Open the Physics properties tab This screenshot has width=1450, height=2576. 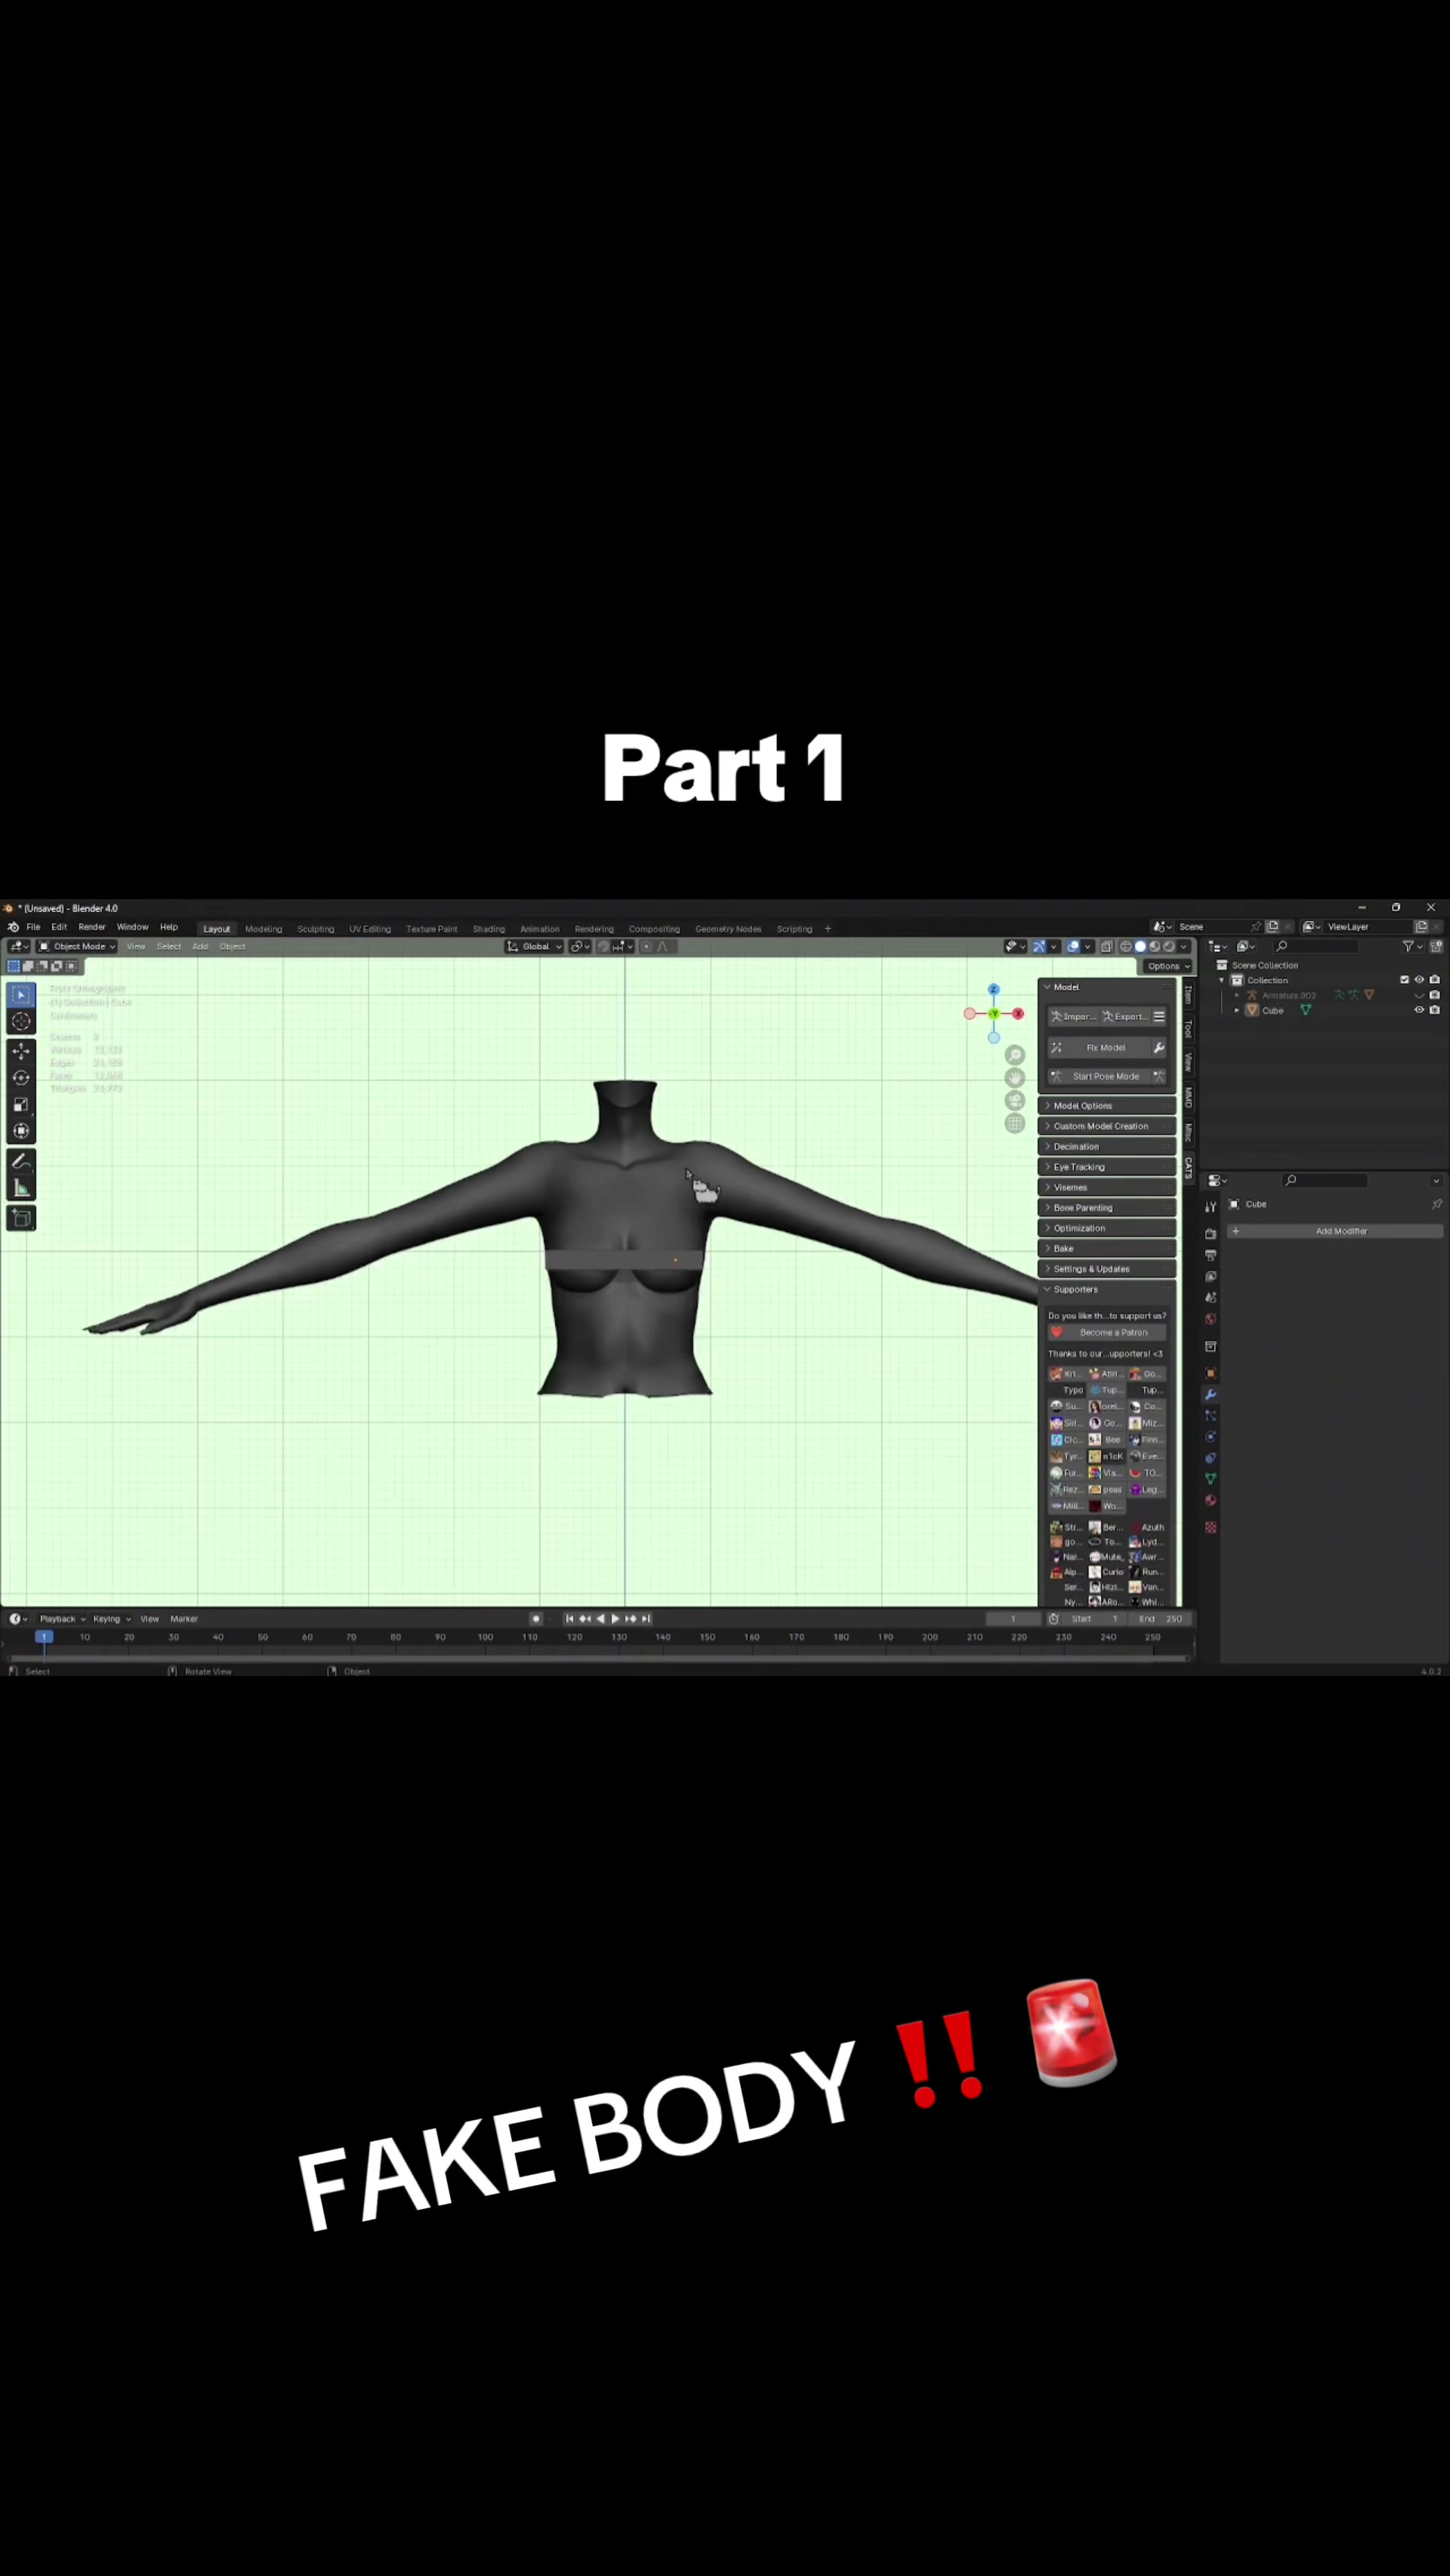click(1210, 1437)
